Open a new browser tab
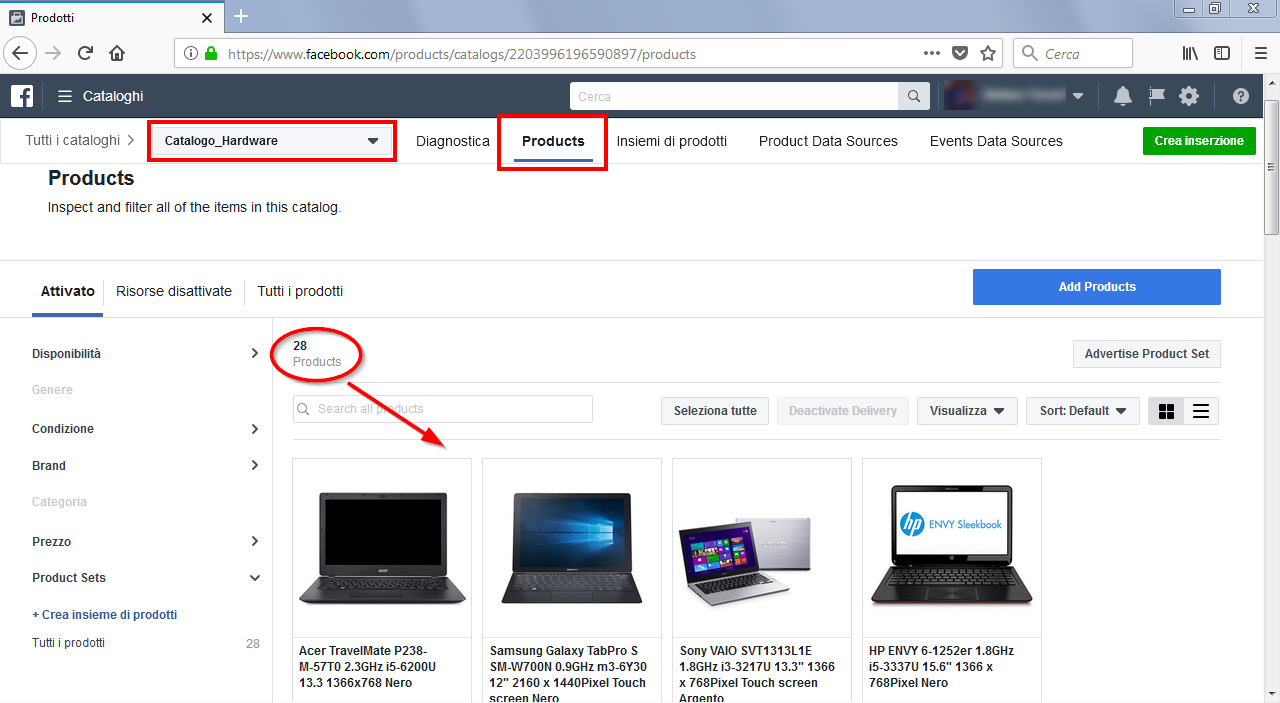 [x=240, y=16]
